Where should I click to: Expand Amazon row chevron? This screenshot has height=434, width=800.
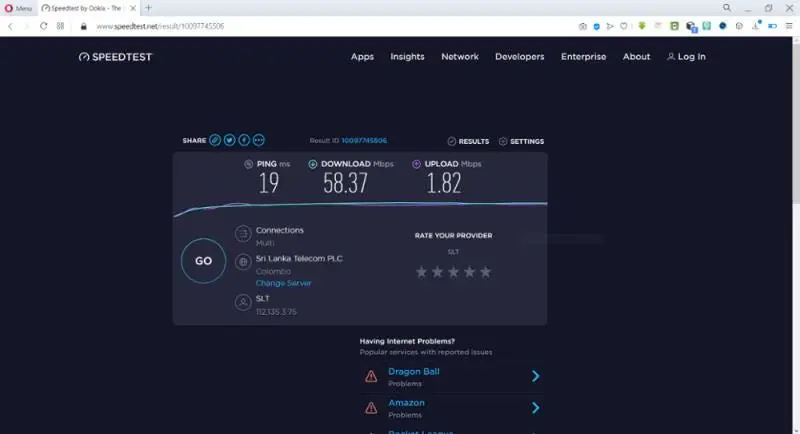536,407
